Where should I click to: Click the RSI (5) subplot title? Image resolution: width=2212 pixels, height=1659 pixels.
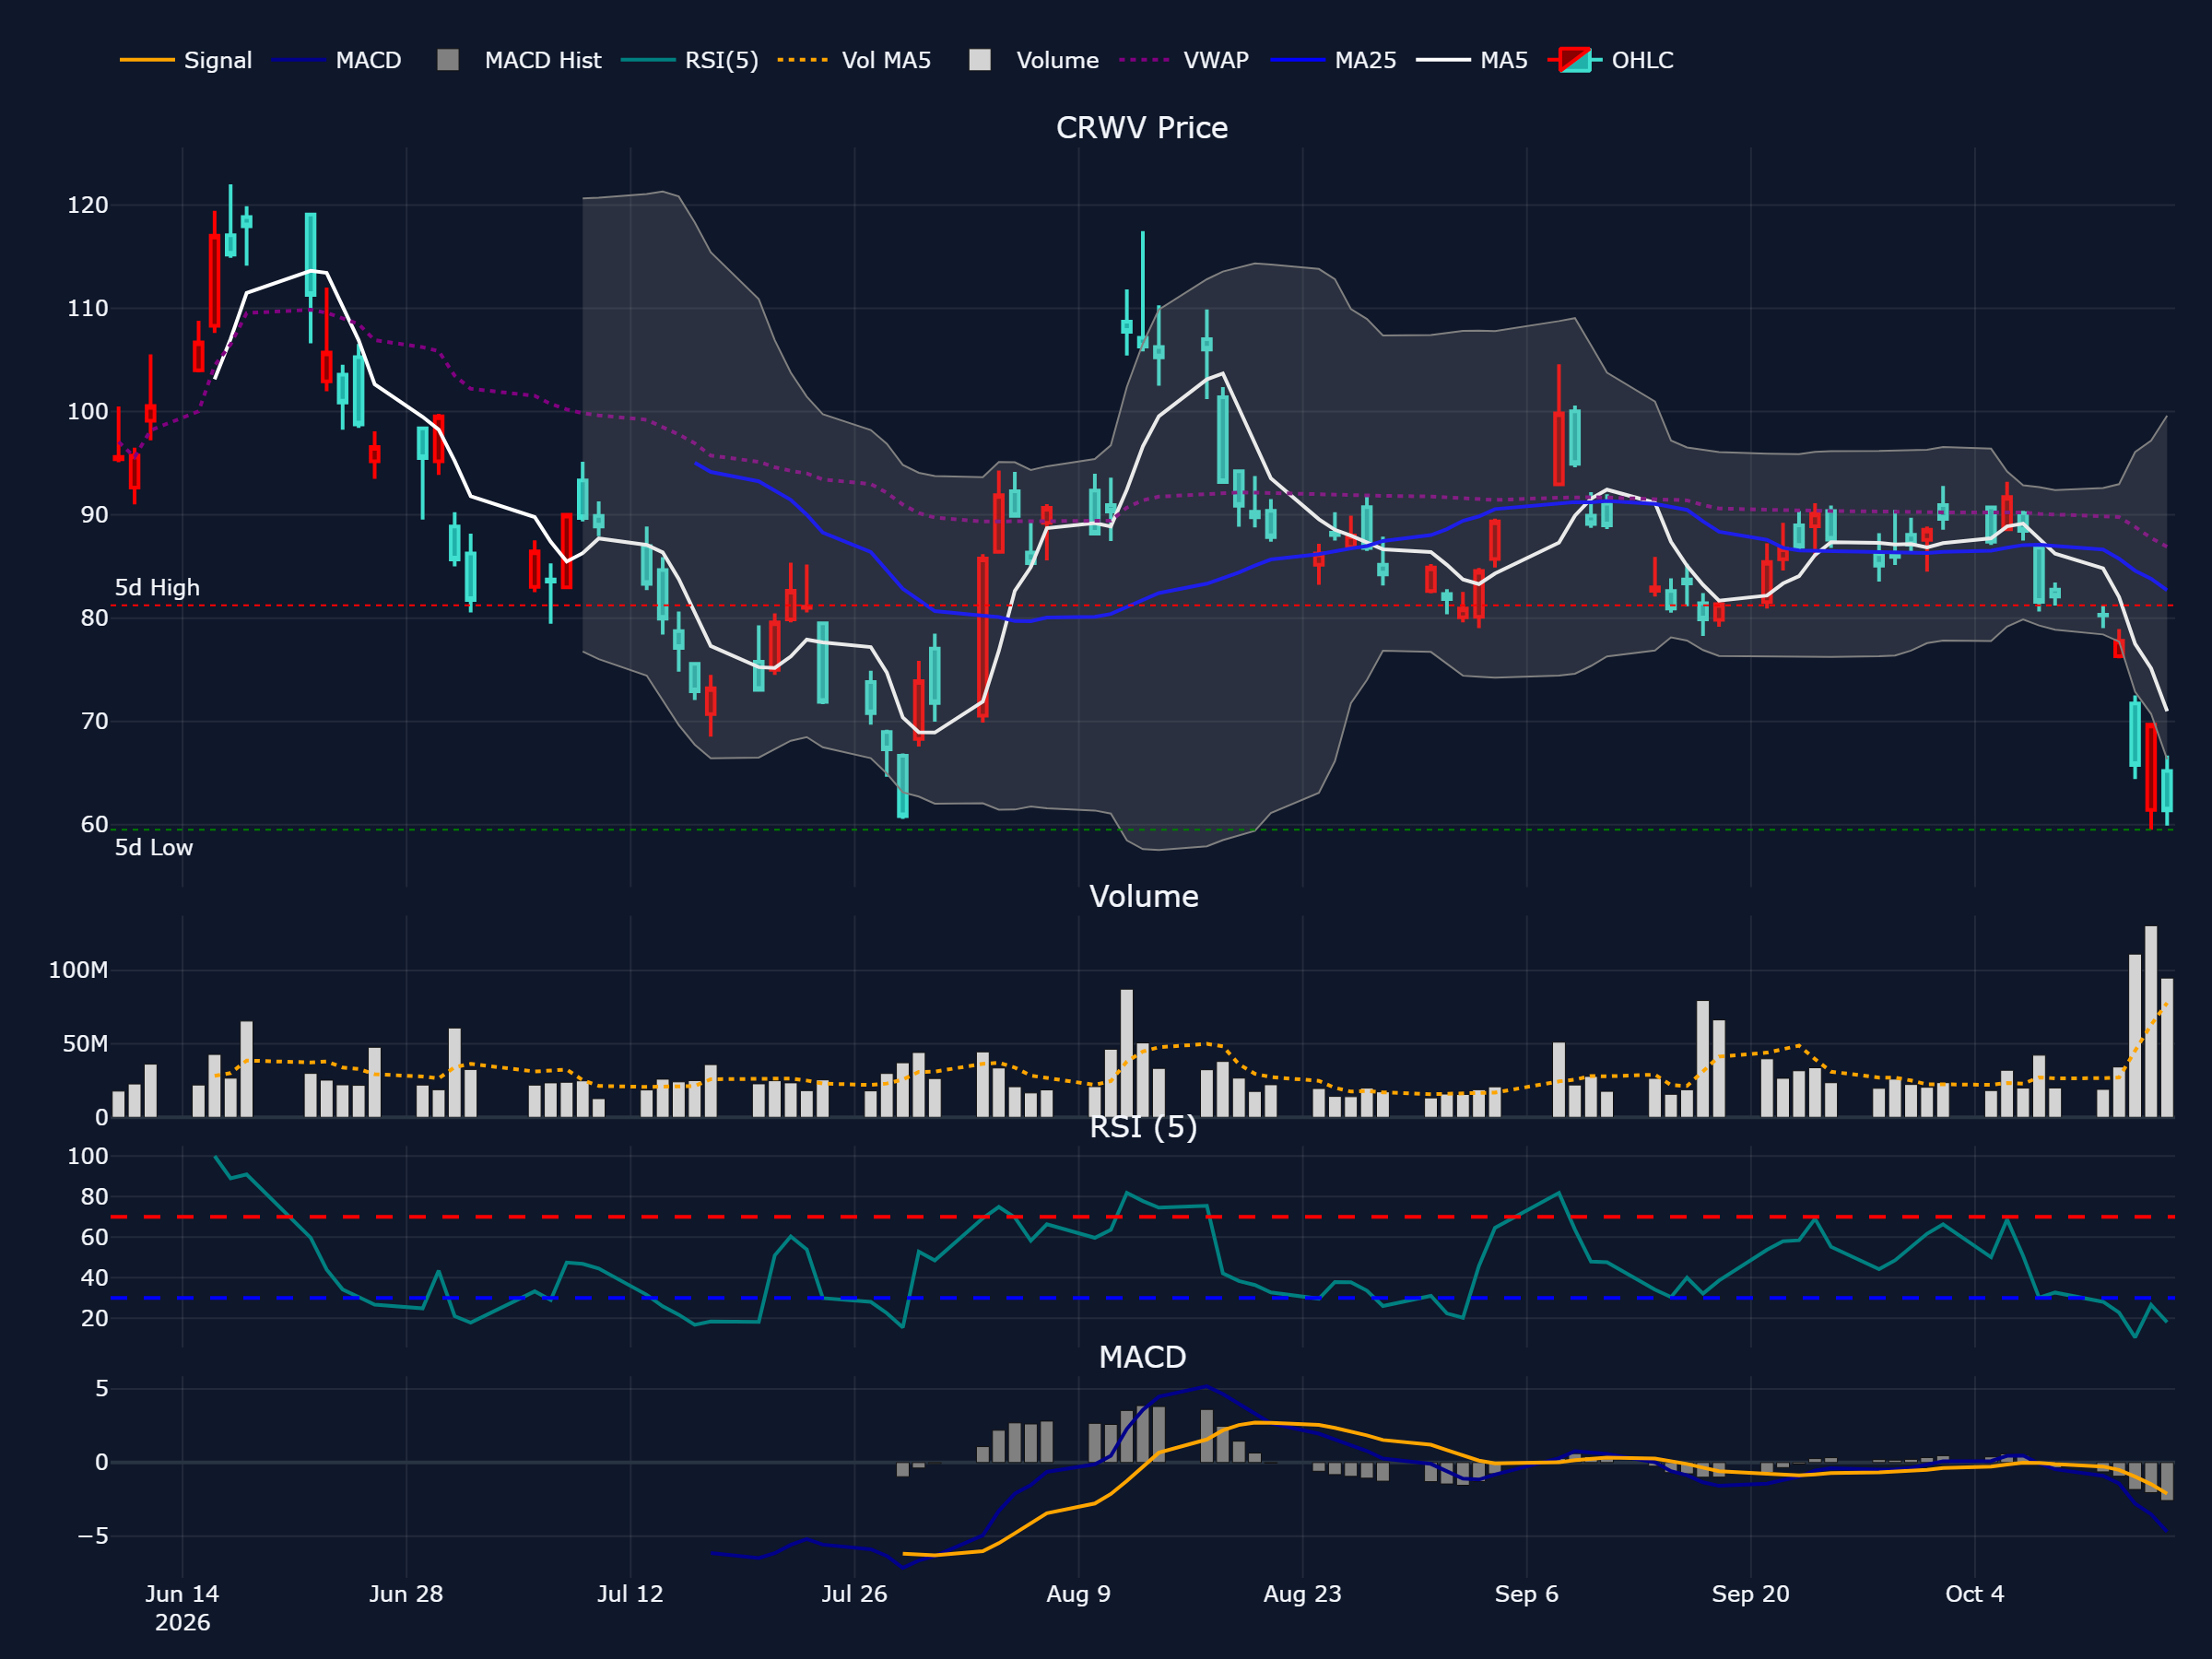(1143, 1127)
